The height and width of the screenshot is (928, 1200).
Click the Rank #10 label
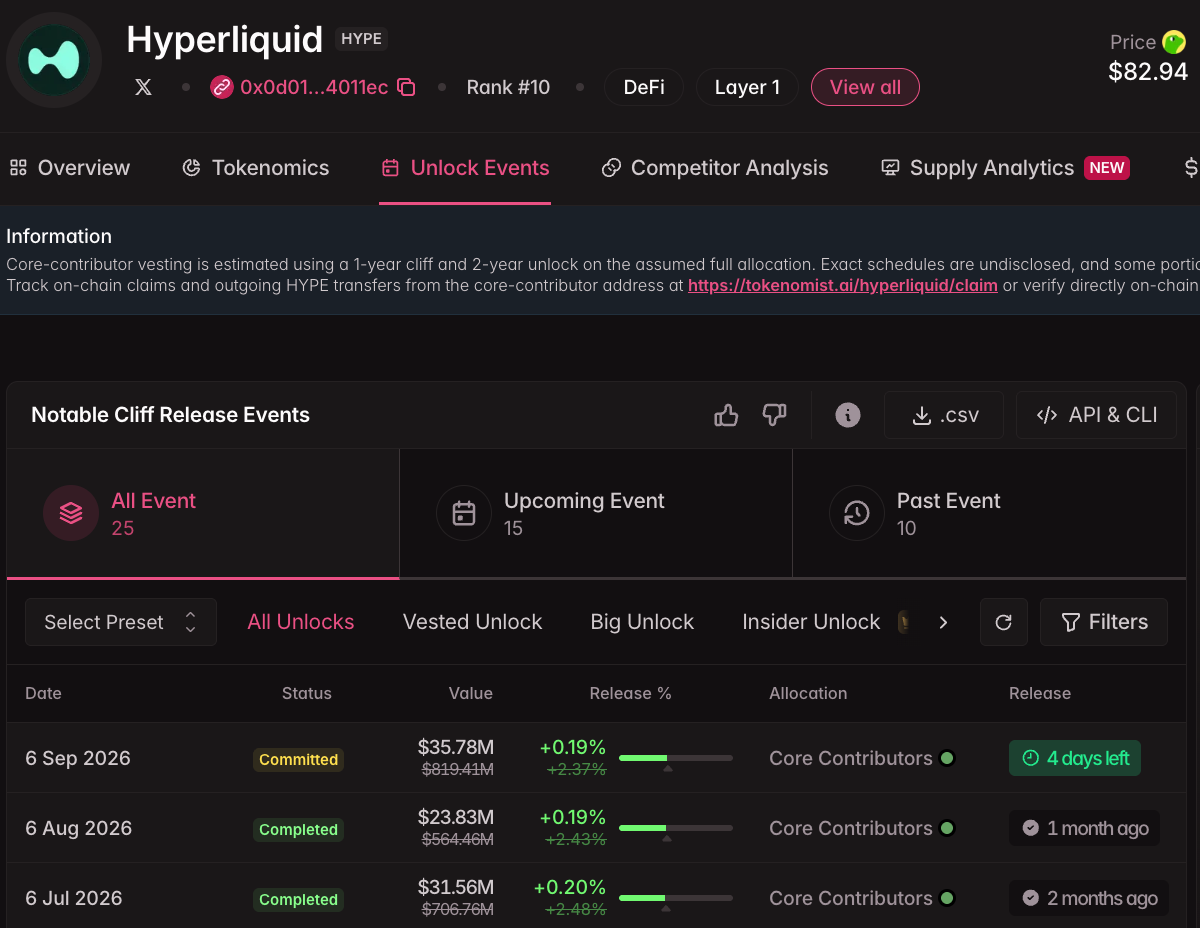click(508, 87)
